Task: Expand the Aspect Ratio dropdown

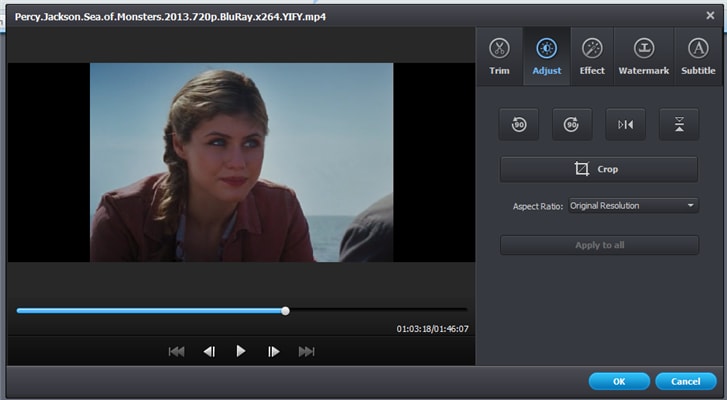Action: (x=633, y=206)
